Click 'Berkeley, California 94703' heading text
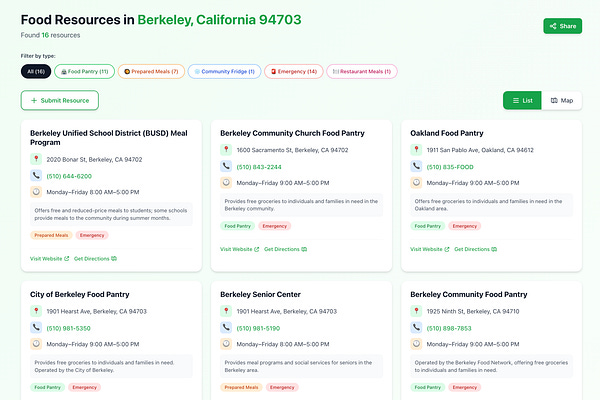The width and height of the screenshot is (600, 400). pos(219,20)
